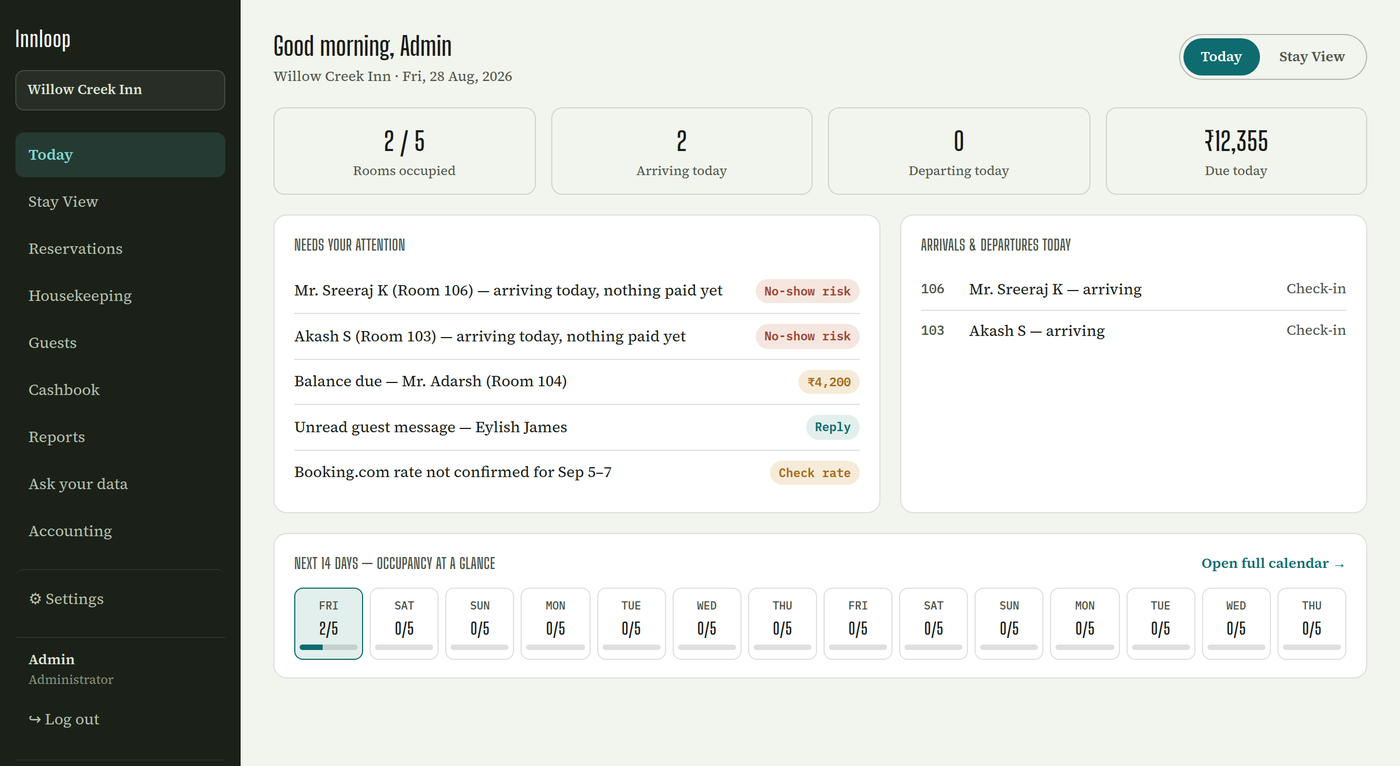1400x766 pixels.
Task: Open the full calendar link
Action: click(x=1273, y=564)
